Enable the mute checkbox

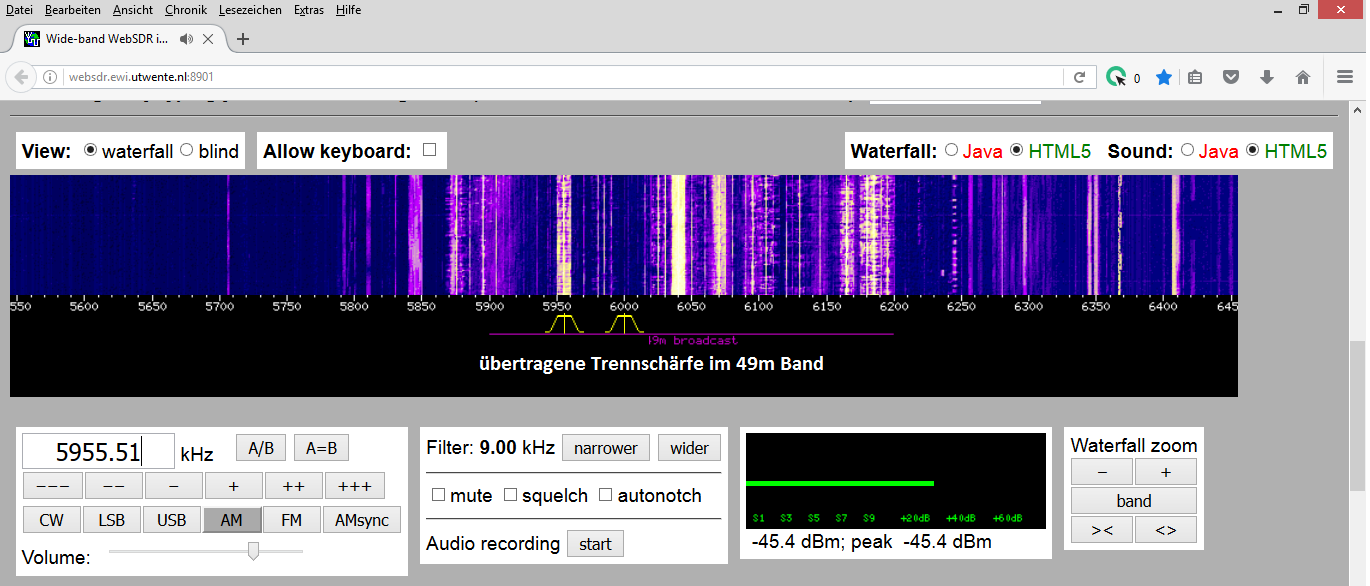click(x=438, y=495)
